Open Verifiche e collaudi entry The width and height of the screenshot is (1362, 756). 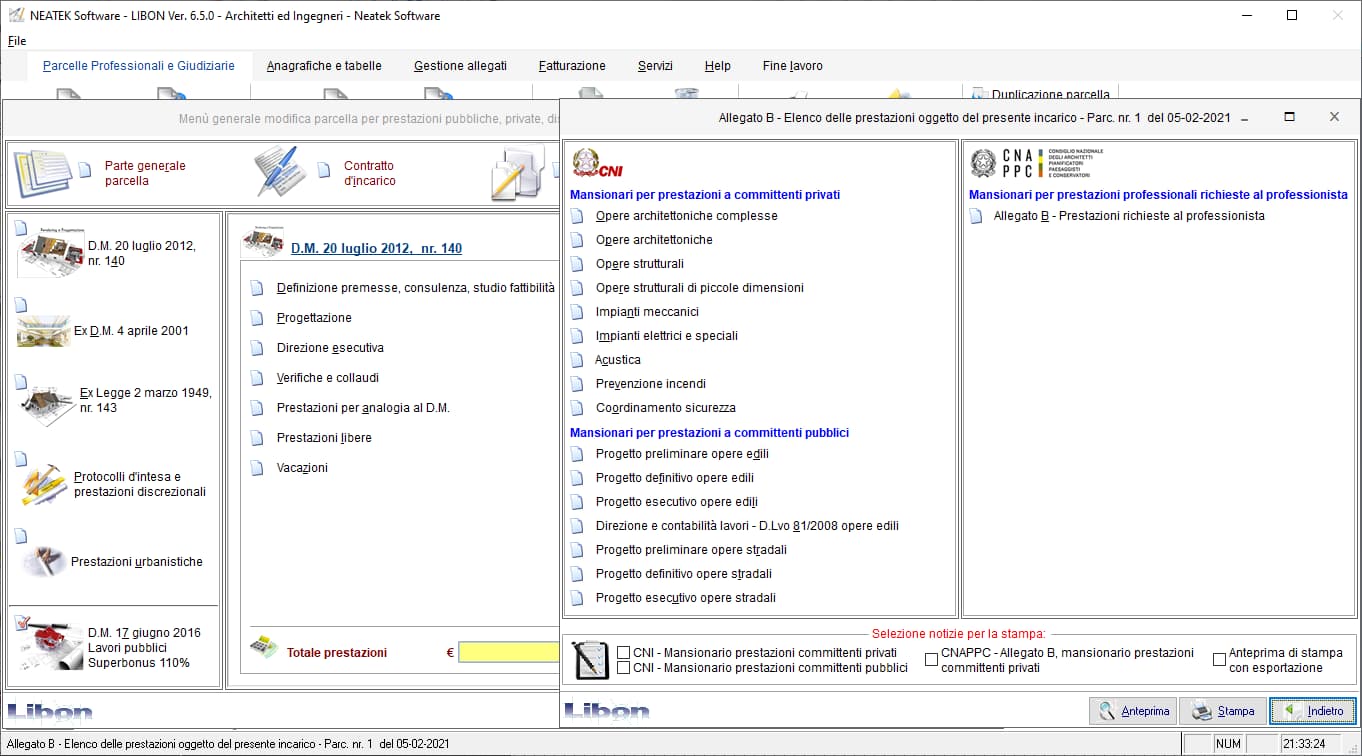pyautogui.click(x=327, y=378)
